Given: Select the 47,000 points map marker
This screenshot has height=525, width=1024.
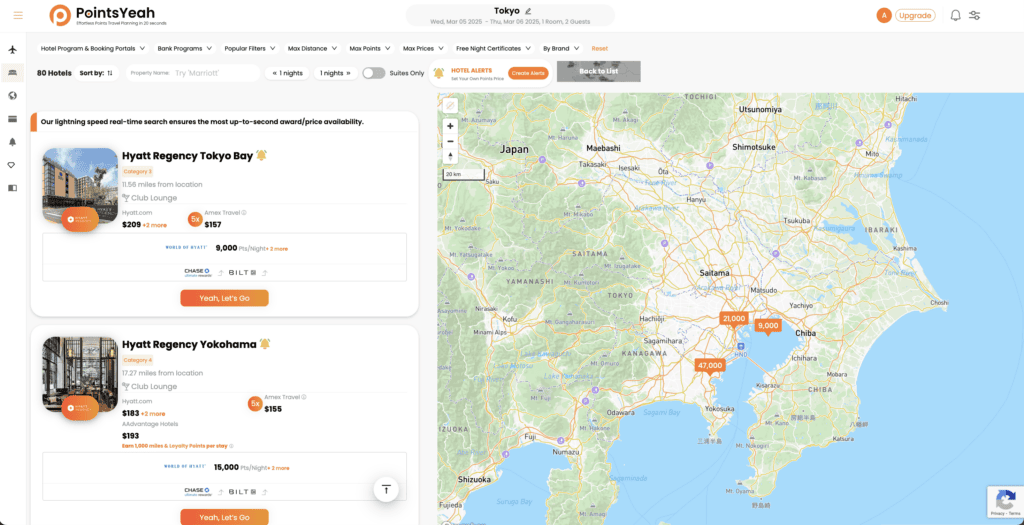Looking at the screenshot, I should click(x=710, y=366).
